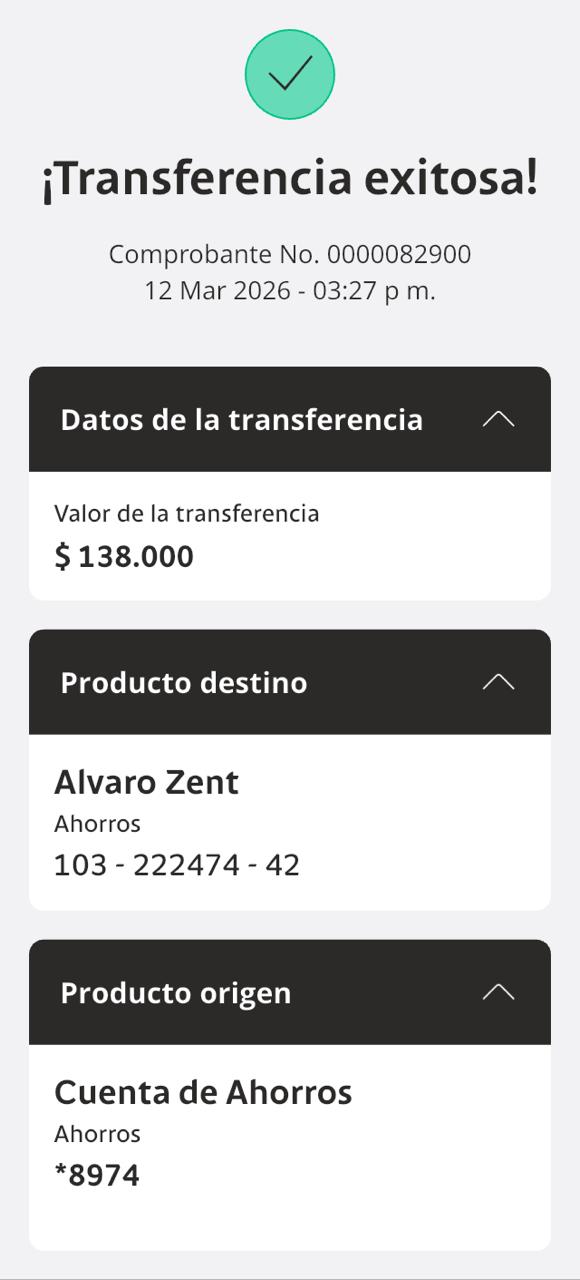The image size is (580, 1280).
Task: Click the Datos de la transferencia header
Action: [243, 420]
